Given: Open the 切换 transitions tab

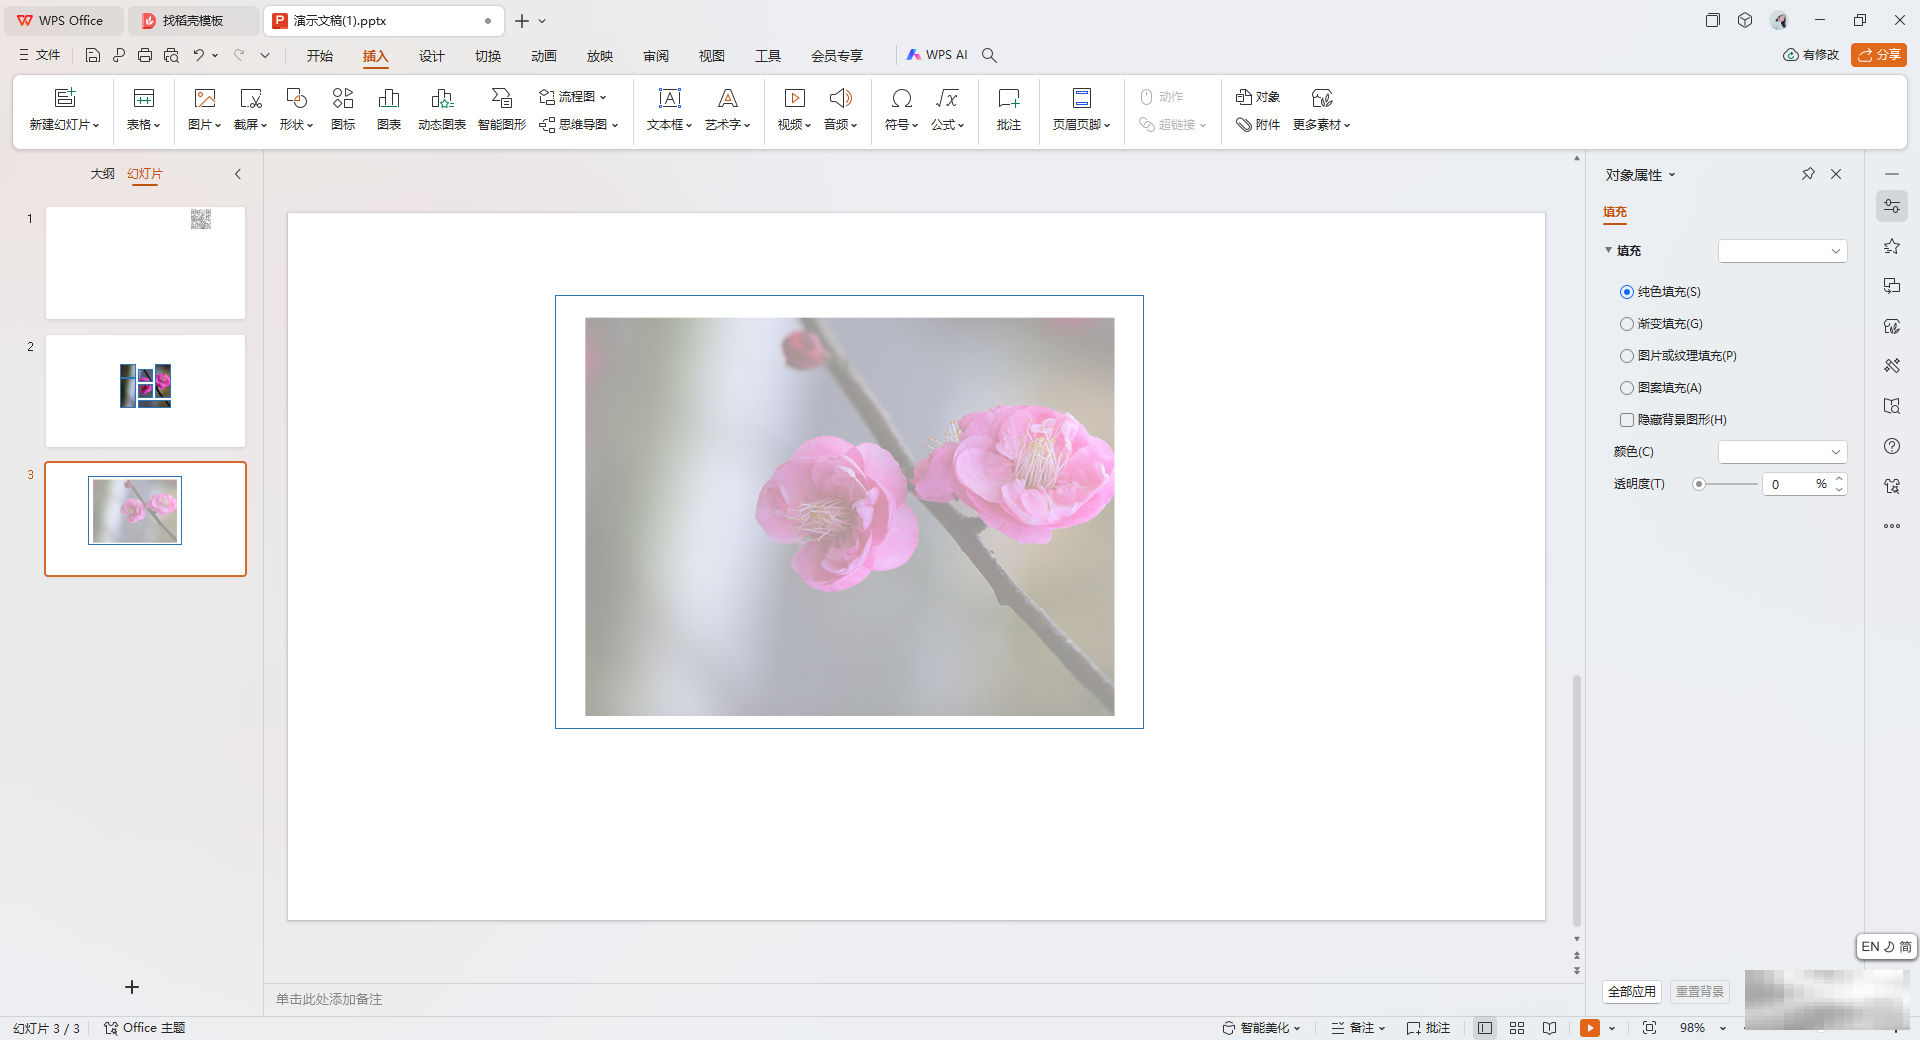Looking at the screenshot, I should pyautogui.click(x=488, y=55).
